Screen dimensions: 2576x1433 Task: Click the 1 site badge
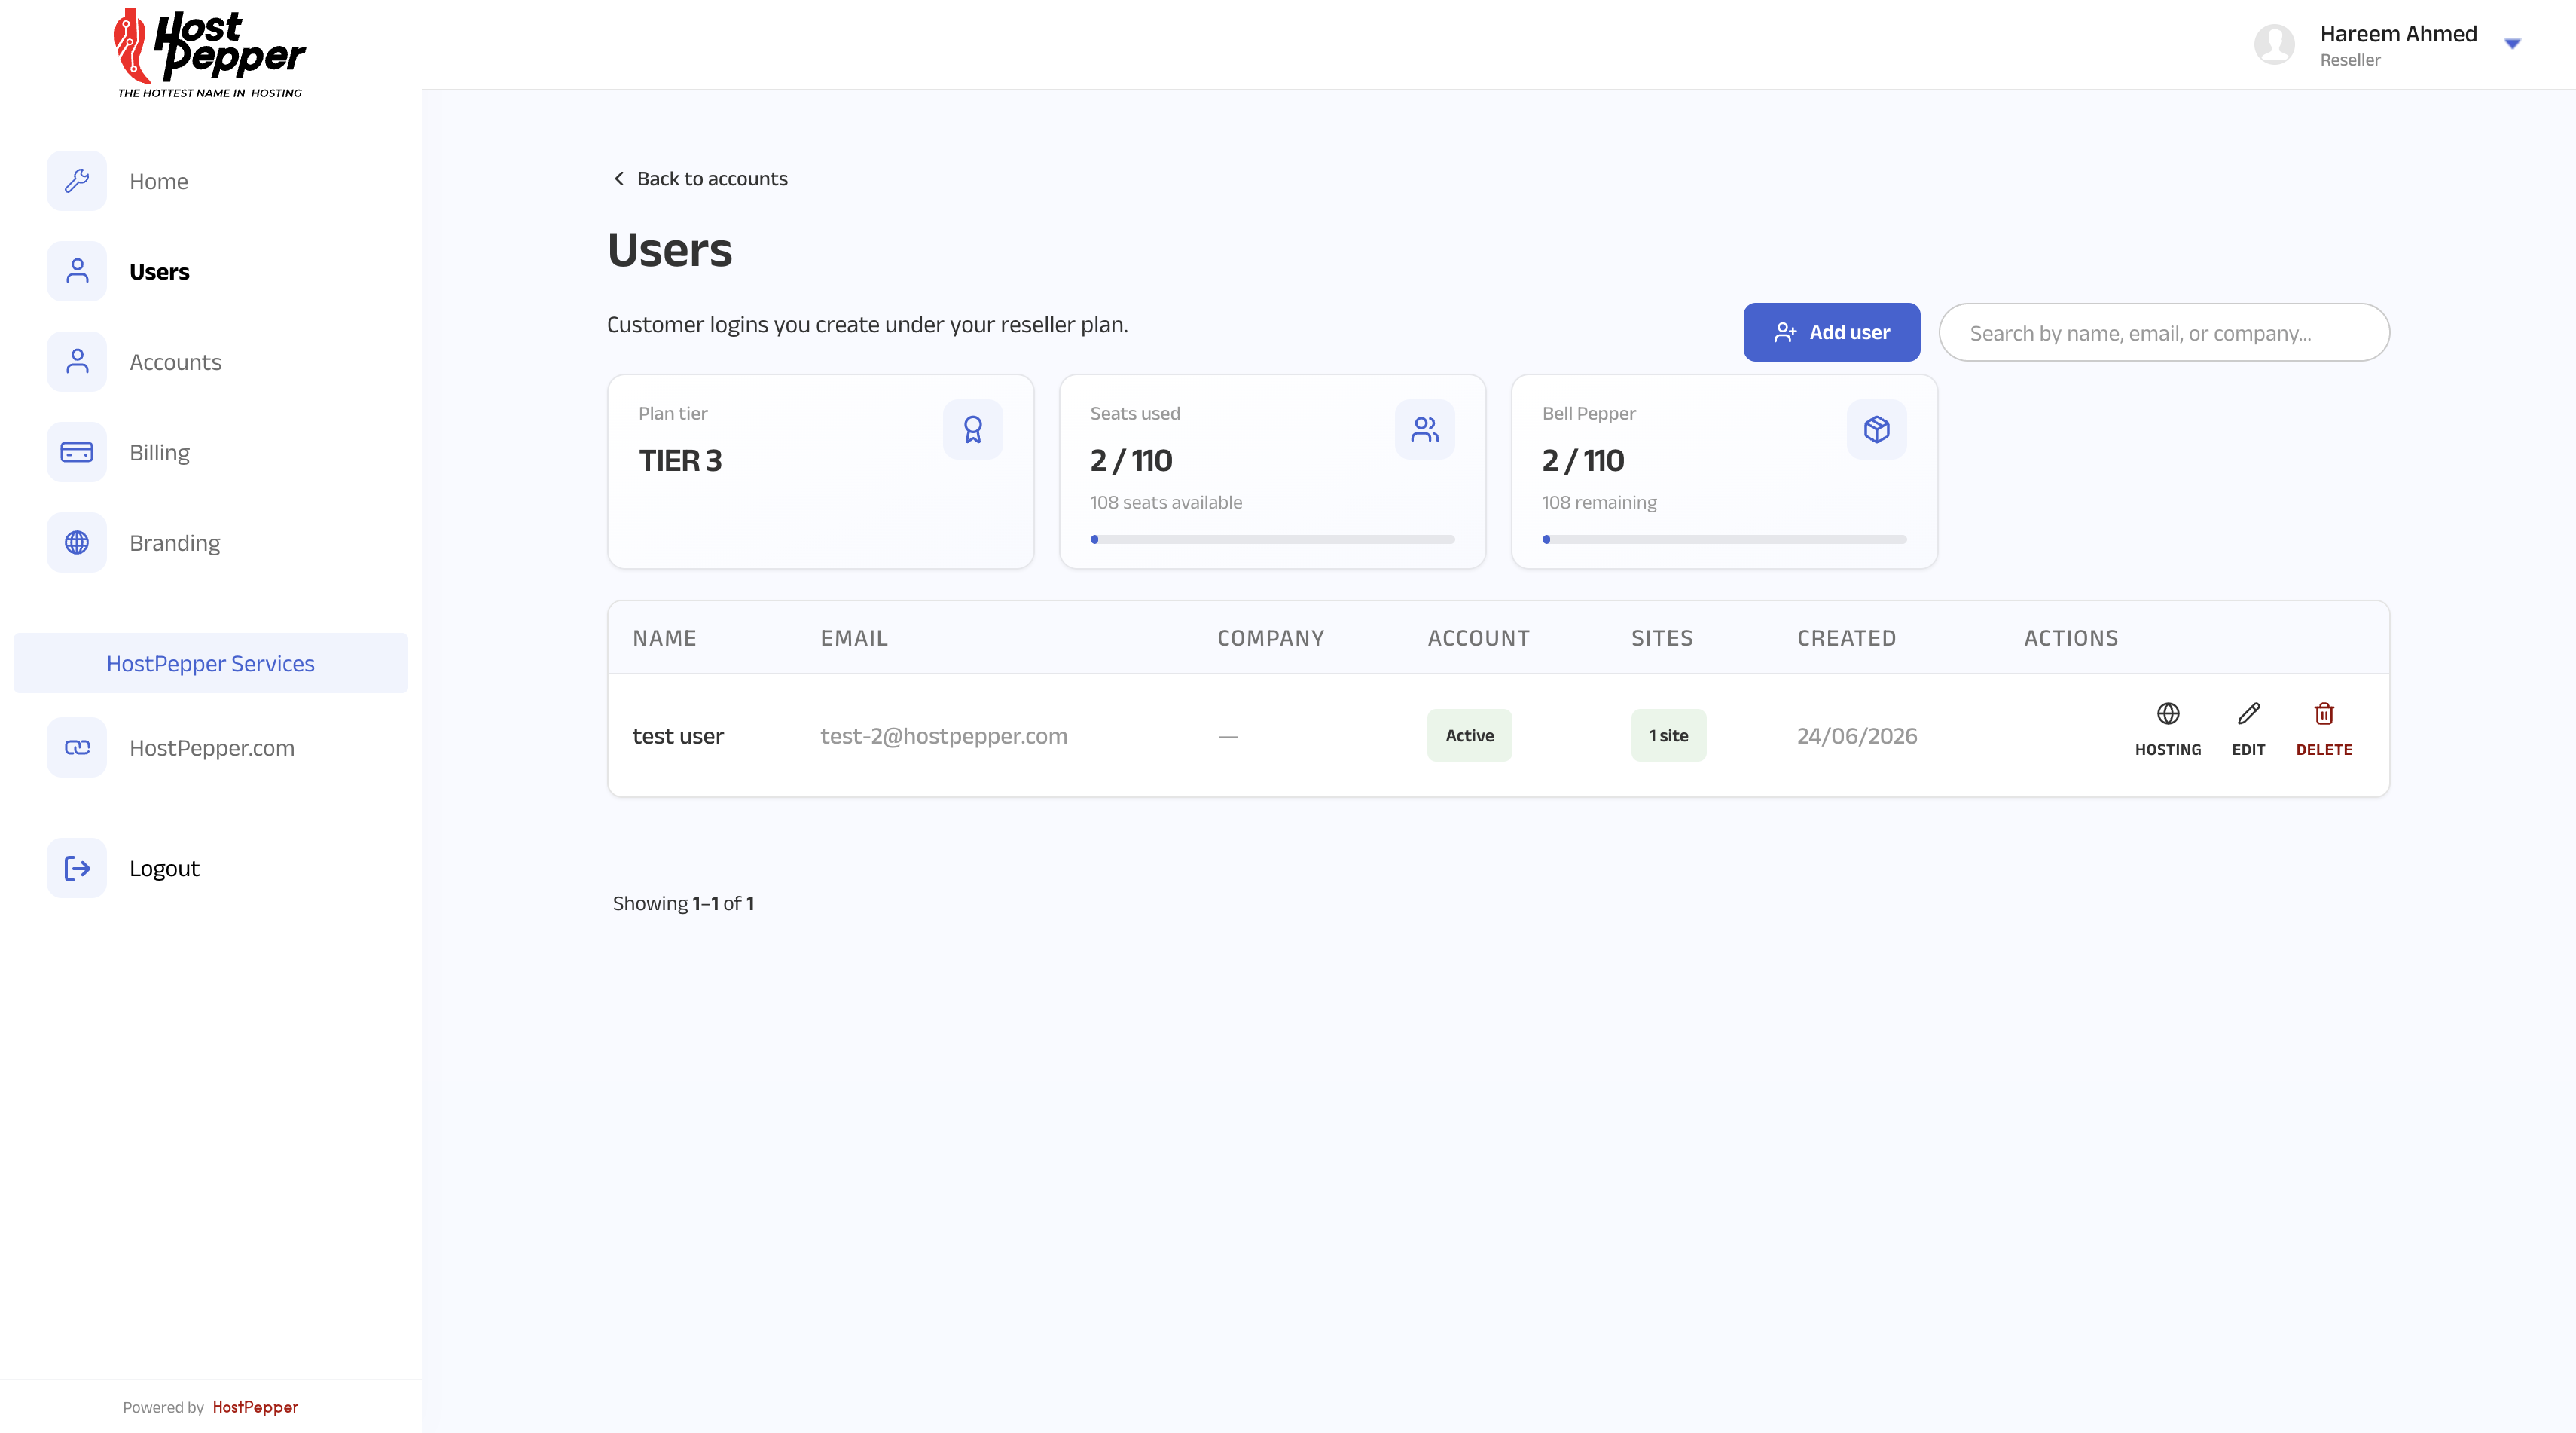coord(1668,736)
